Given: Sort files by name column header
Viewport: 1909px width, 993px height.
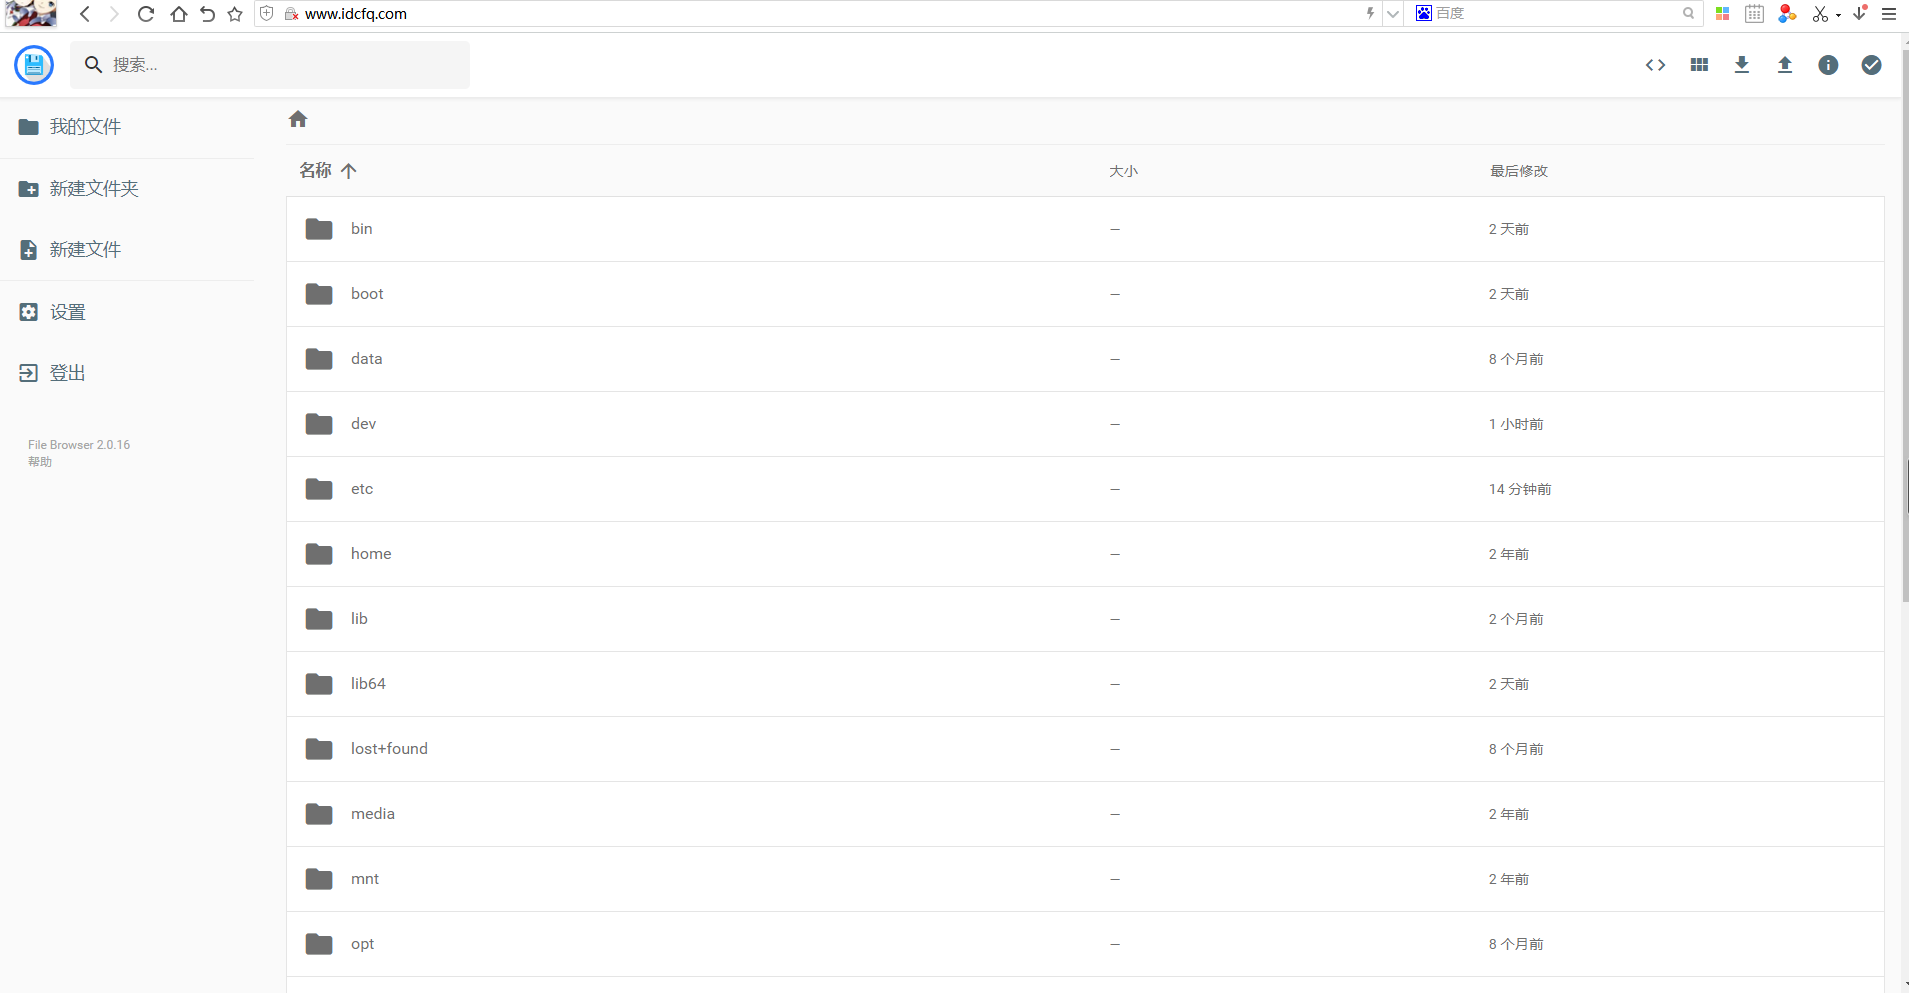Looking at the screenshot, I should click(316, 171).
